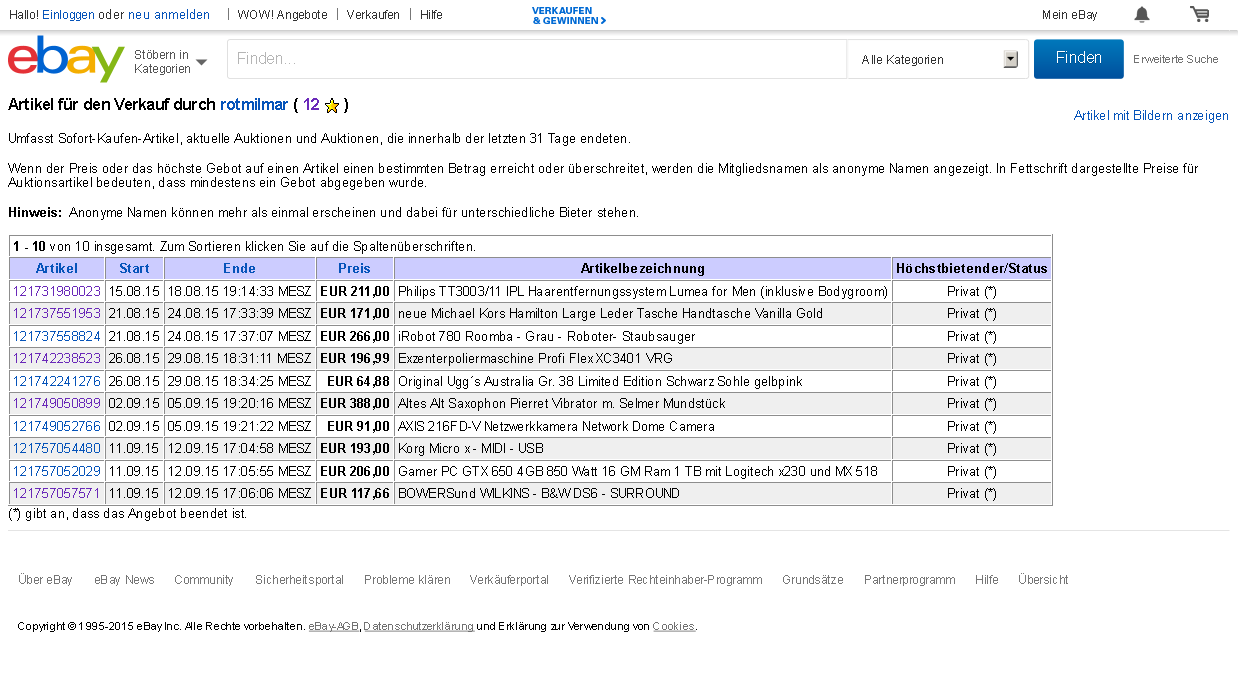Open eBay News footer link
The width and height of the screenshot is (1238, 682).
pyautogui.click(x=124, y=580)
